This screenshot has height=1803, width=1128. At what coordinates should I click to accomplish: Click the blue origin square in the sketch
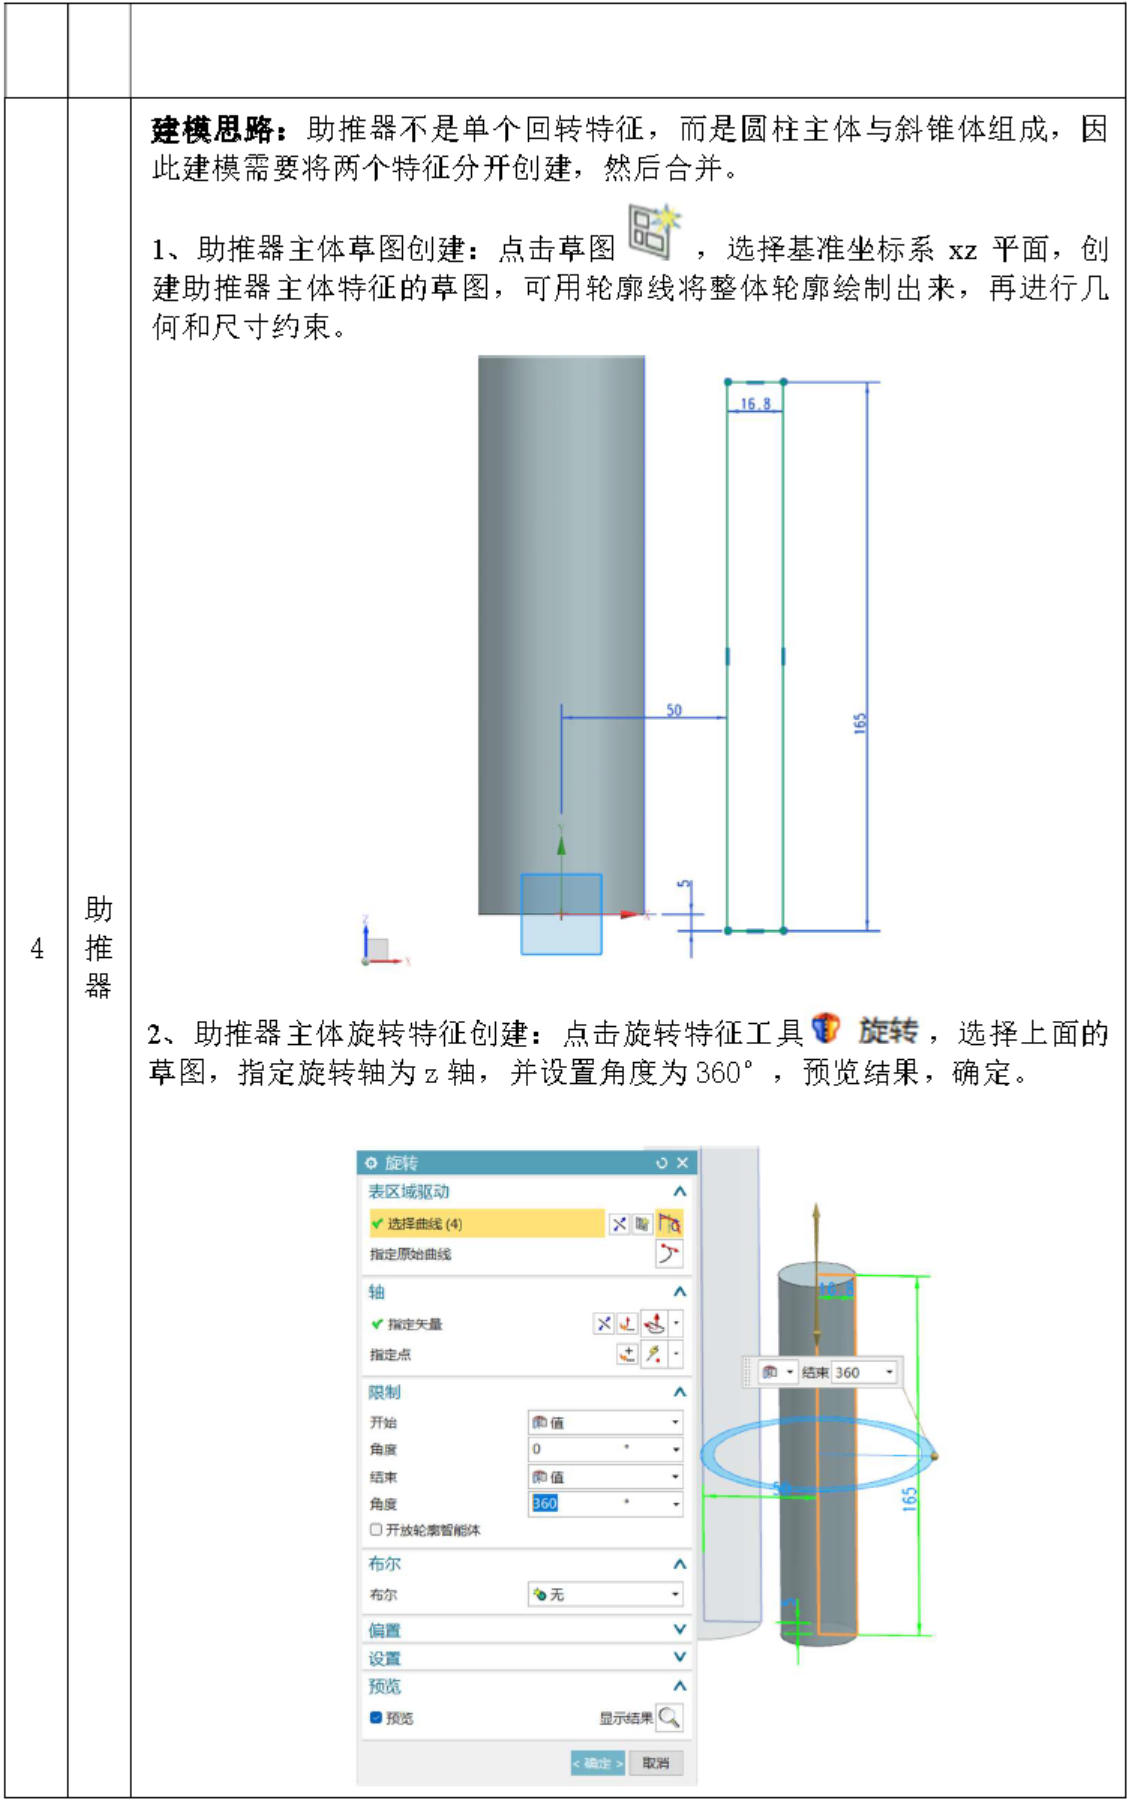[x=561, y=914]
